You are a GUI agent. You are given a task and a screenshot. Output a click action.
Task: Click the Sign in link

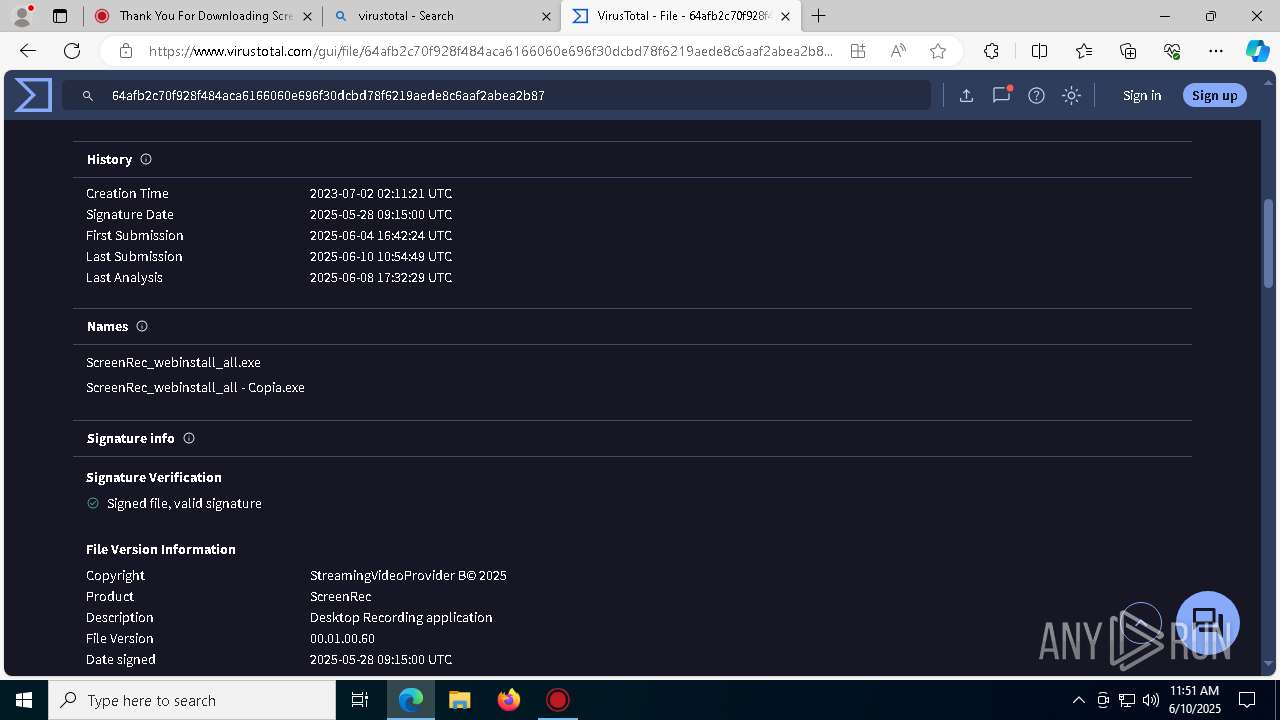coord(1142,95)
